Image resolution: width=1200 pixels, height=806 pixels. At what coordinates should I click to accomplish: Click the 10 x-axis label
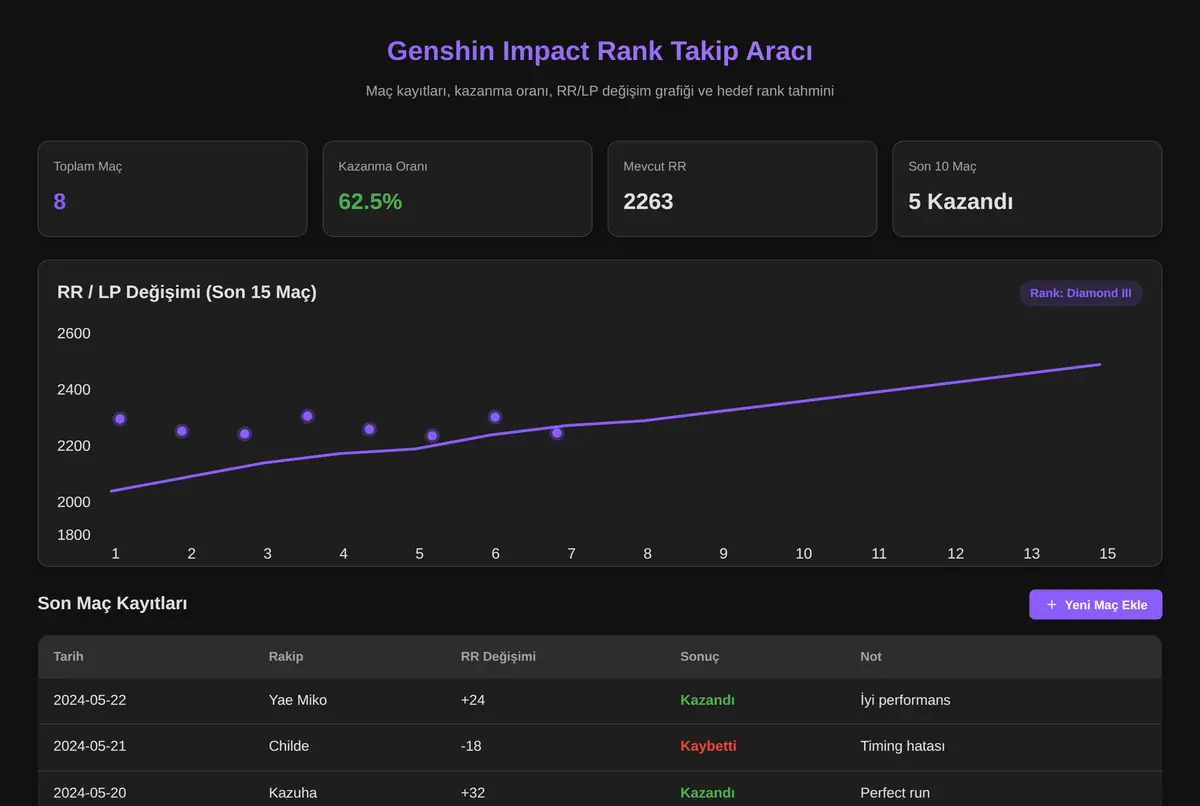pos(804,553)
